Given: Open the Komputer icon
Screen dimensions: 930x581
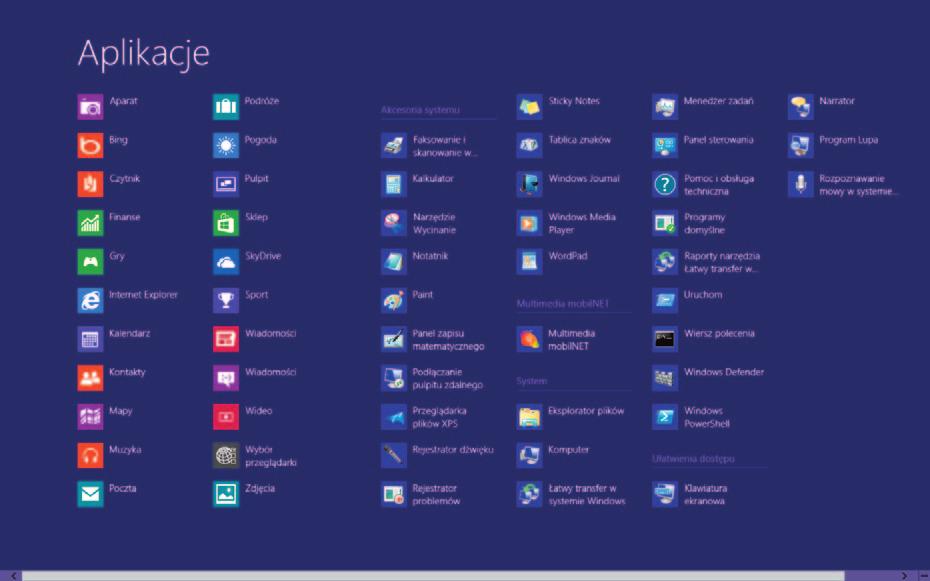Looking at the screenshot, I should (x=529, y=455).
